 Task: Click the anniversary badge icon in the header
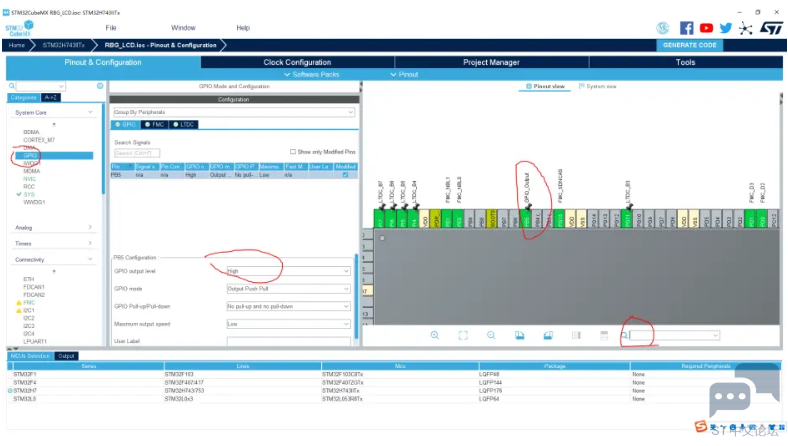tap(663, 28)
